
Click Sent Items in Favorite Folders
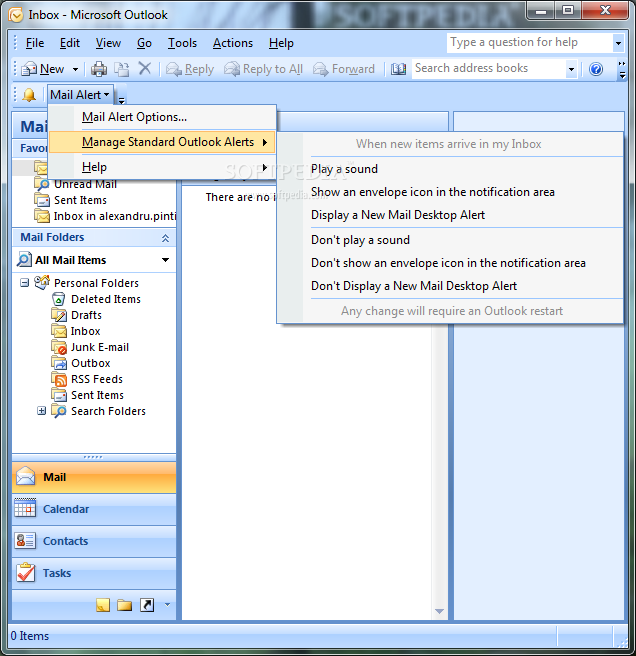80,200
